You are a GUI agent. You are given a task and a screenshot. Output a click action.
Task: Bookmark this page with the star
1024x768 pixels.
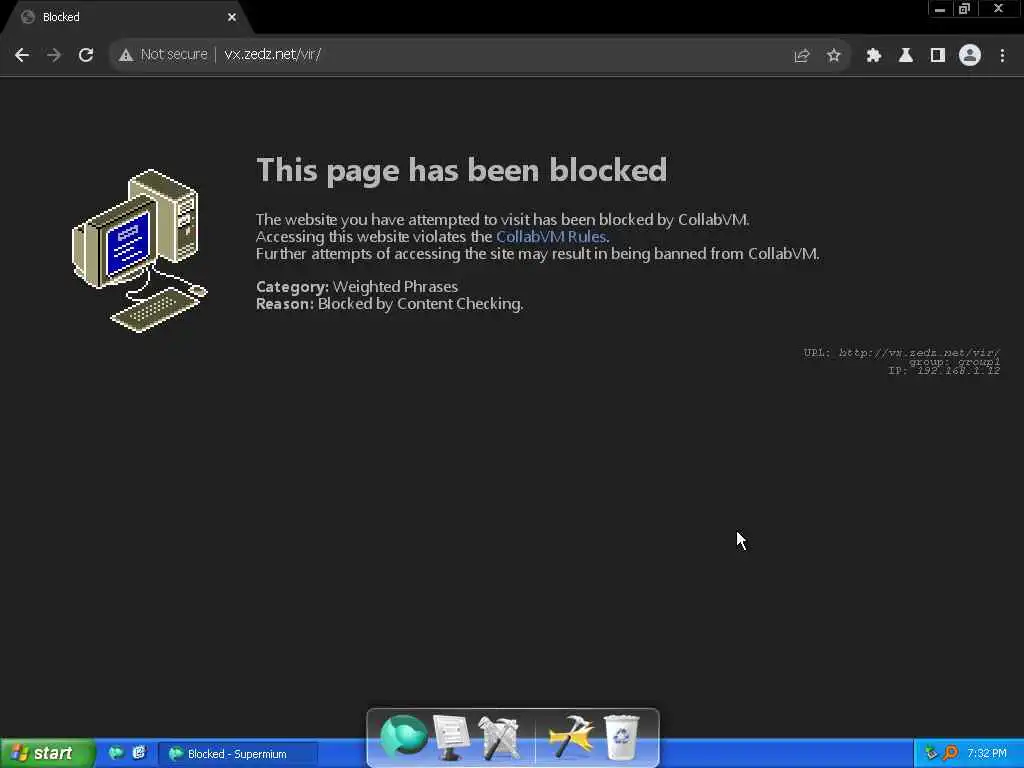[833, 56]
